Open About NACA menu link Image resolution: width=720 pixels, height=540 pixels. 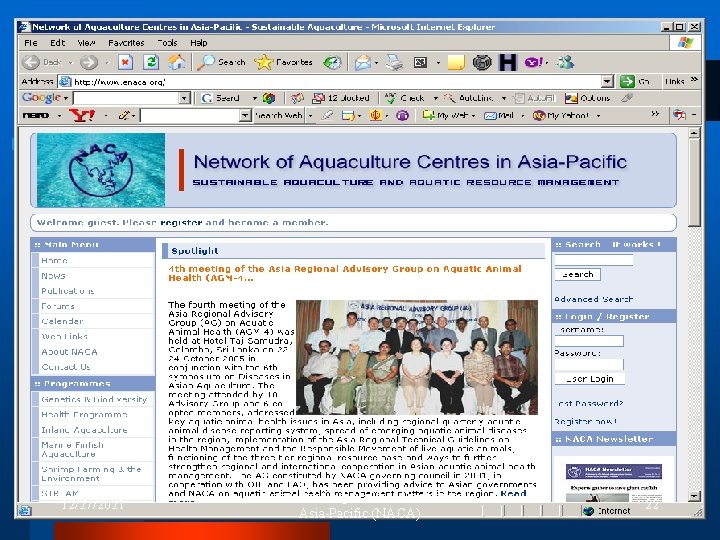coord(69,352)
